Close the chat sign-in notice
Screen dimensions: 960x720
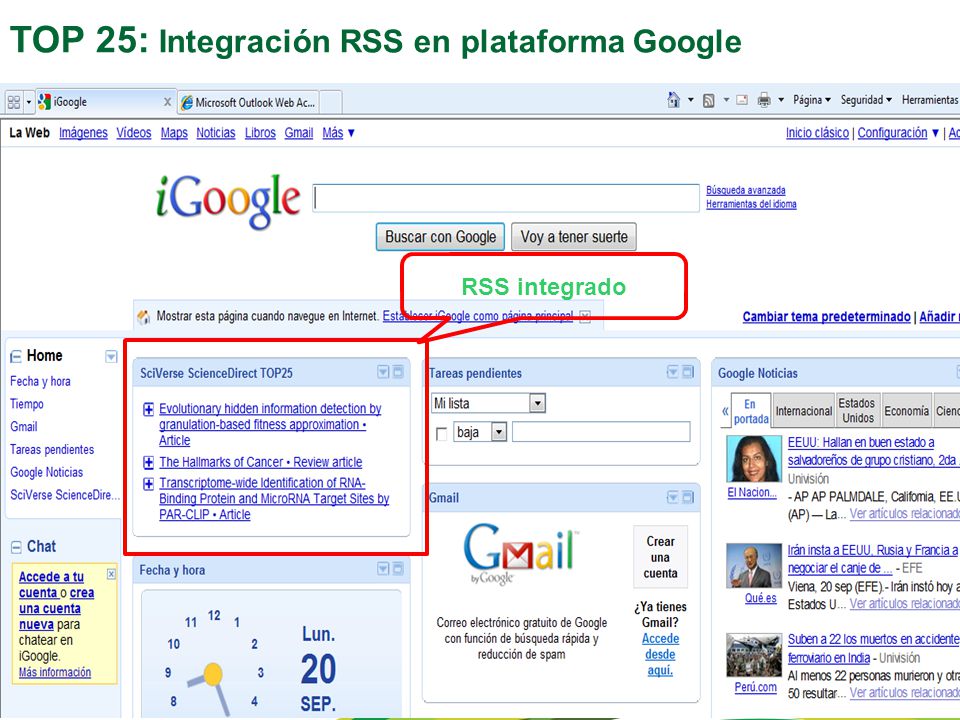tap(111, 574)
